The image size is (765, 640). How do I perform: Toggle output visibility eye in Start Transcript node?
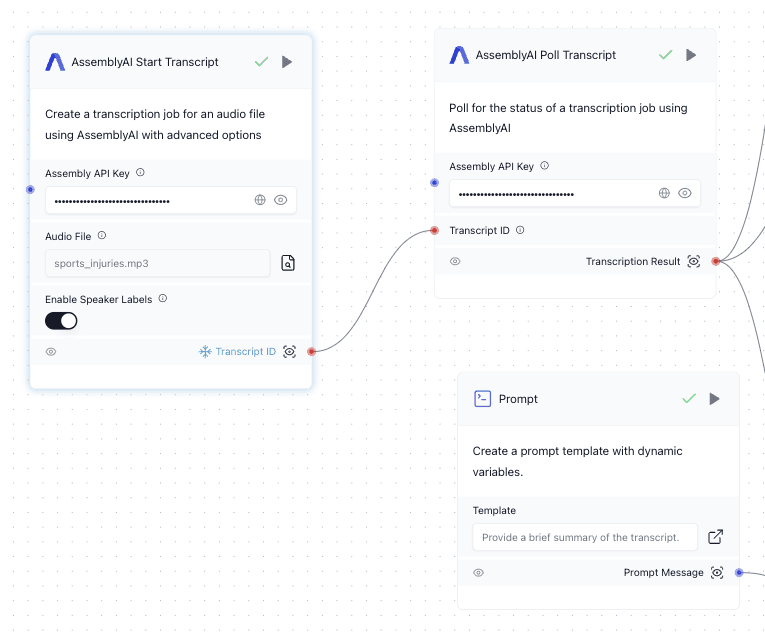point(51,352)
